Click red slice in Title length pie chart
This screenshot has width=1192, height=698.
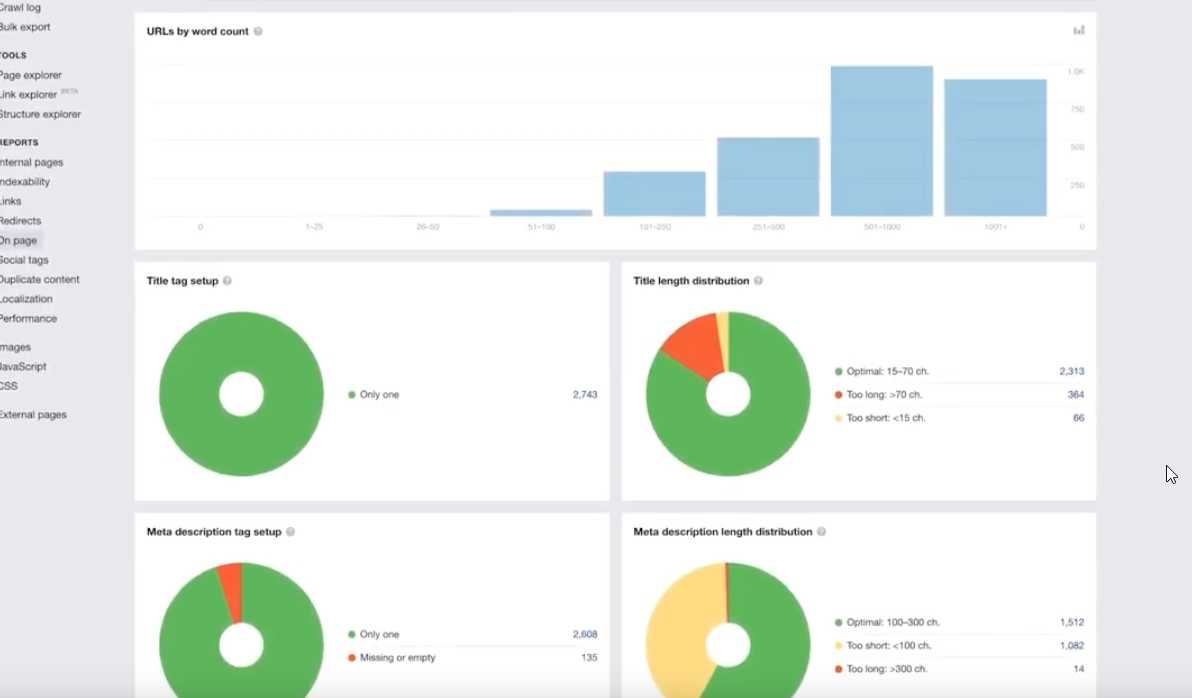pyautogui.click(x=692, y=346)
